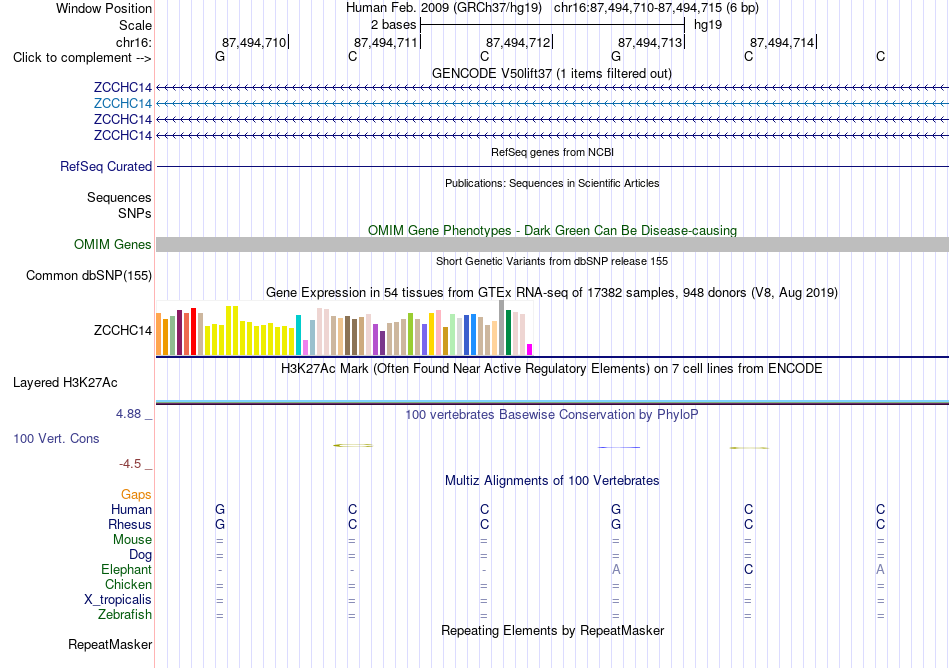Viewport: 950px width, 668px height.
Task: Click the RefSeq Curated intron line
Action: [x=552, y=167]
